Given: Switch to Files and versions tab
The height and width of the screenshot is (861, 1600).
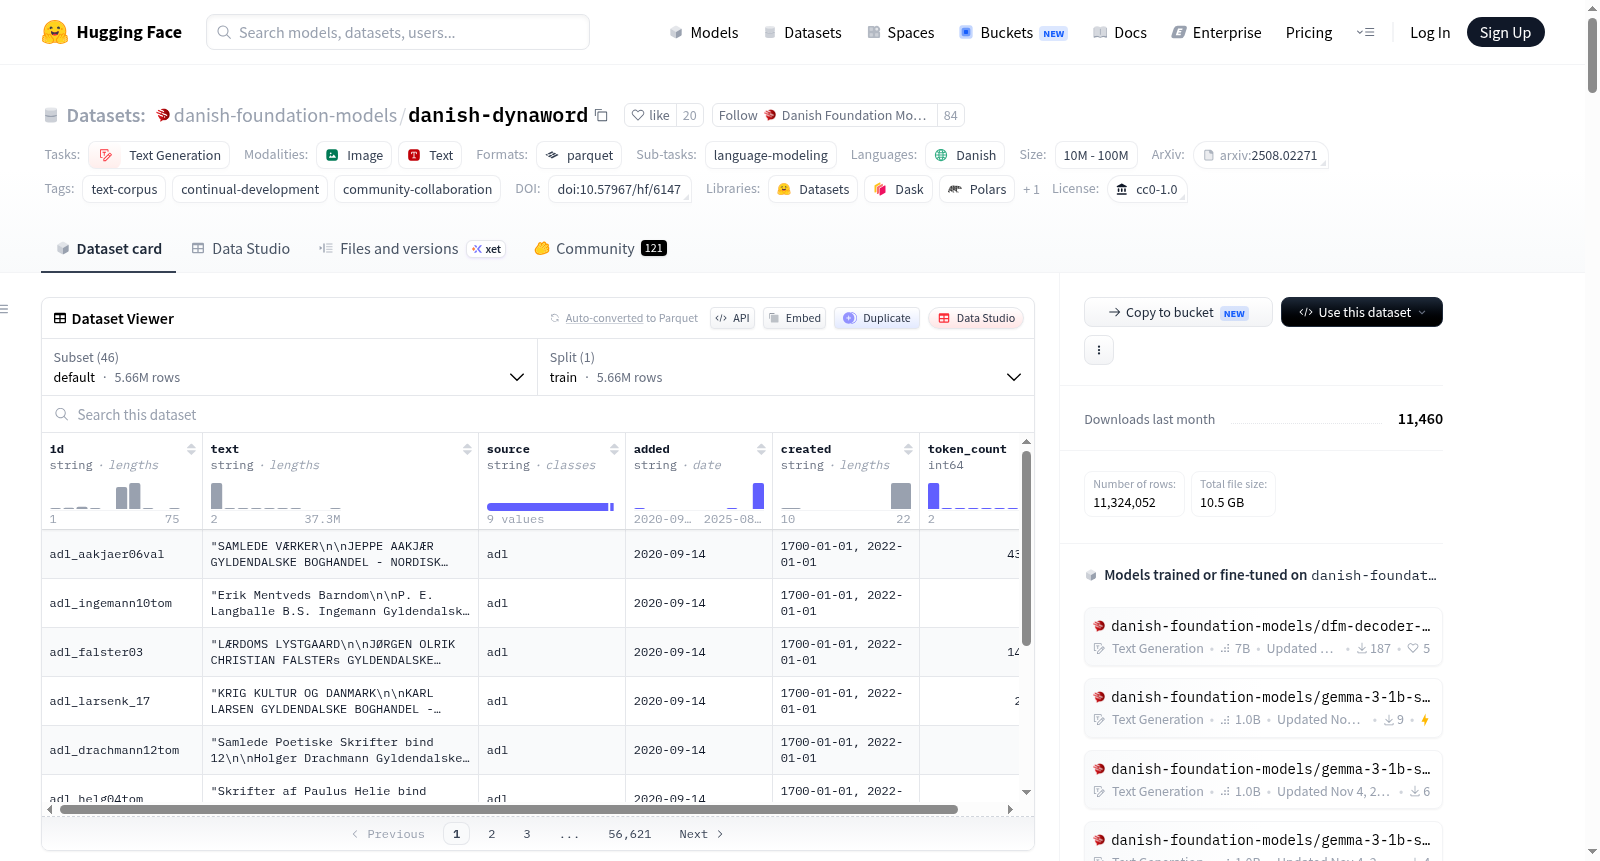Looking at the screenshot, I should click(412, 249).
